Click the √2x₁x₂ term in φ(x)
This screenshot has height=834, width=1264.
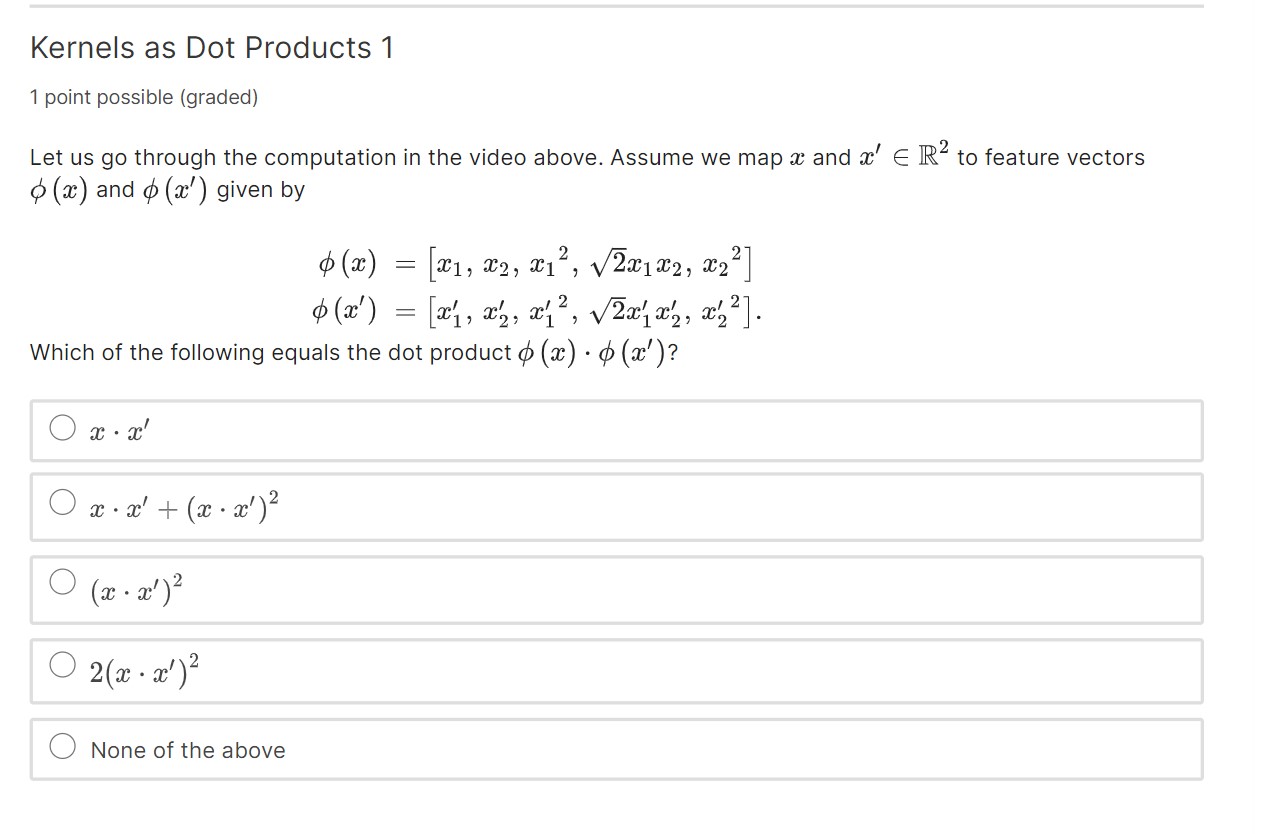[630, 261]
